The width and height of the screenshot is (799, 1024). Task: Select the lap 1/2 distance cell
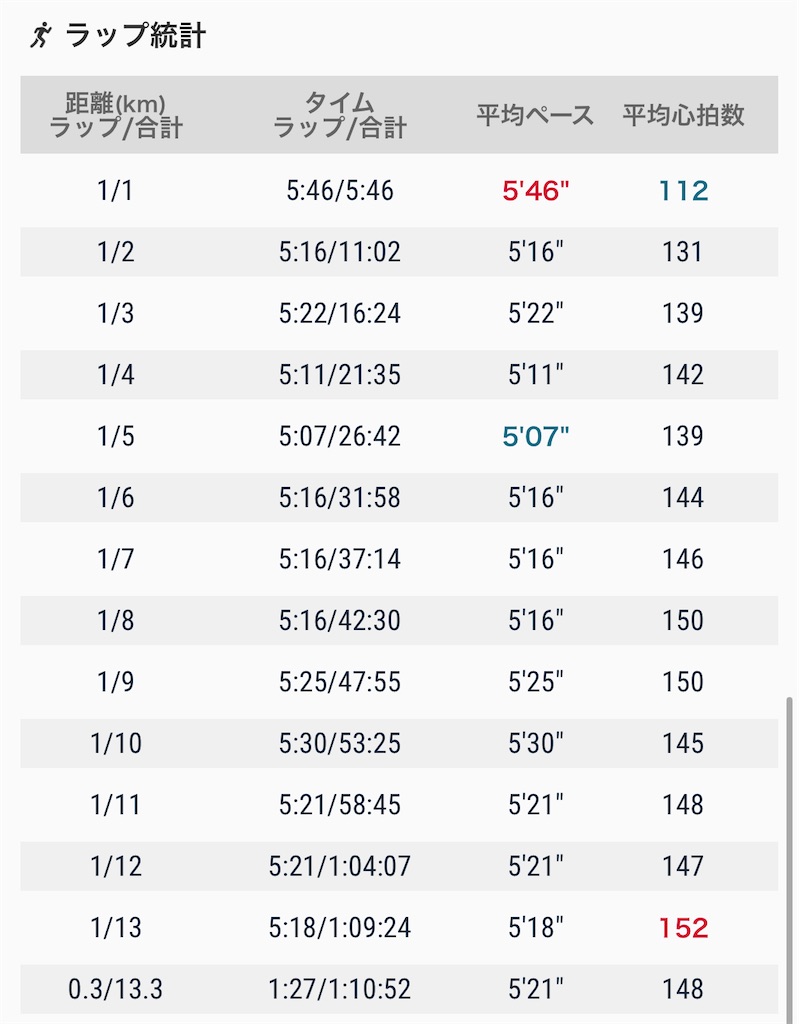tap(116, 252)
